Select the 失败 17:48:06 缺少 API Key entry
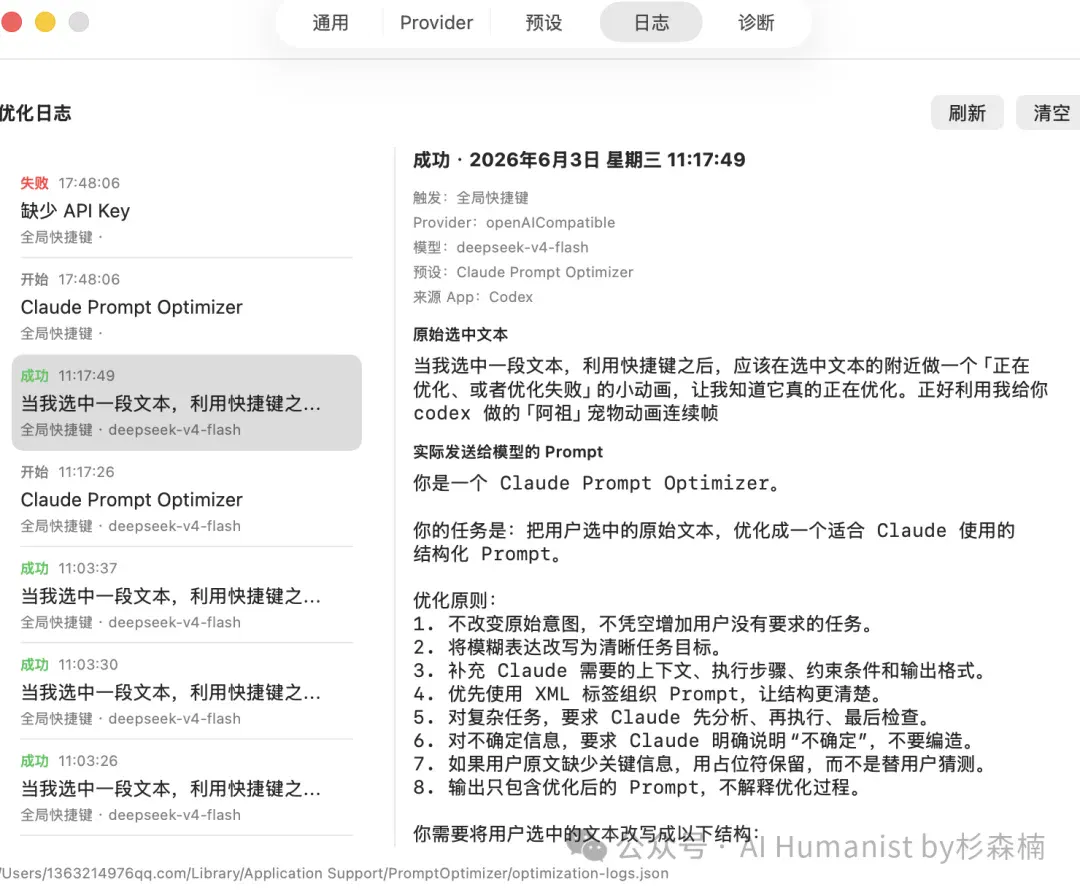The height and width of the screenshot is (890, 1080). tap(186, 210)
